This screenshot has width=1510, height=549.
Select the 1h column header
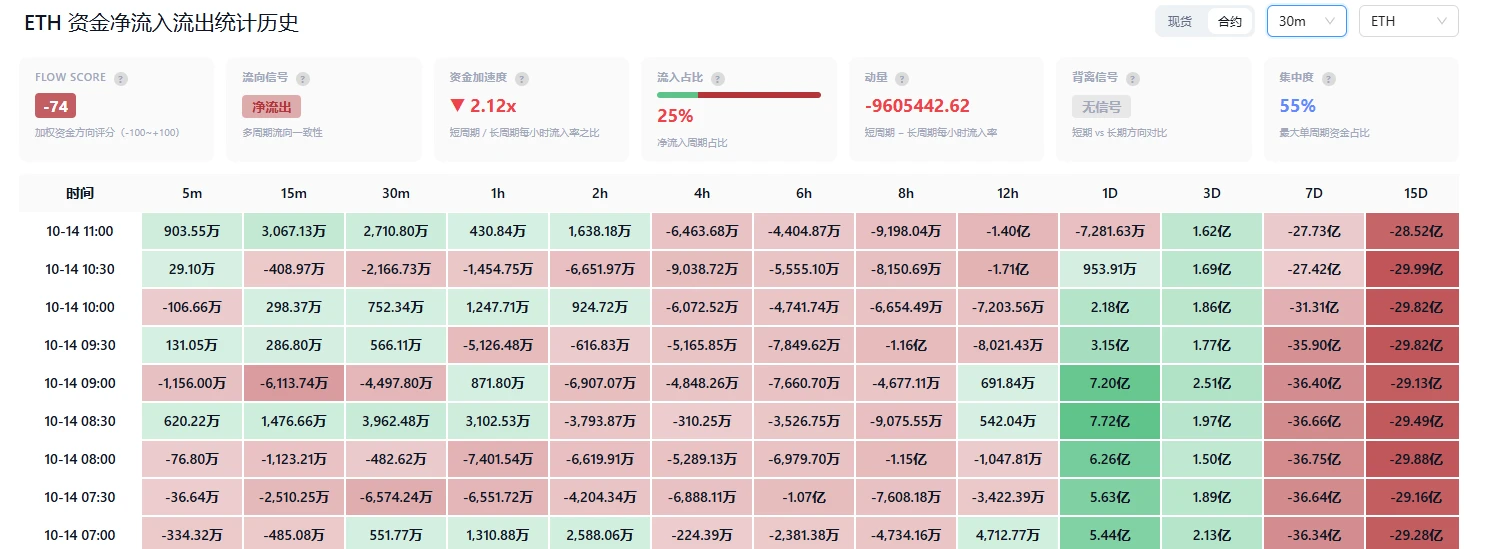coord(498,193)
